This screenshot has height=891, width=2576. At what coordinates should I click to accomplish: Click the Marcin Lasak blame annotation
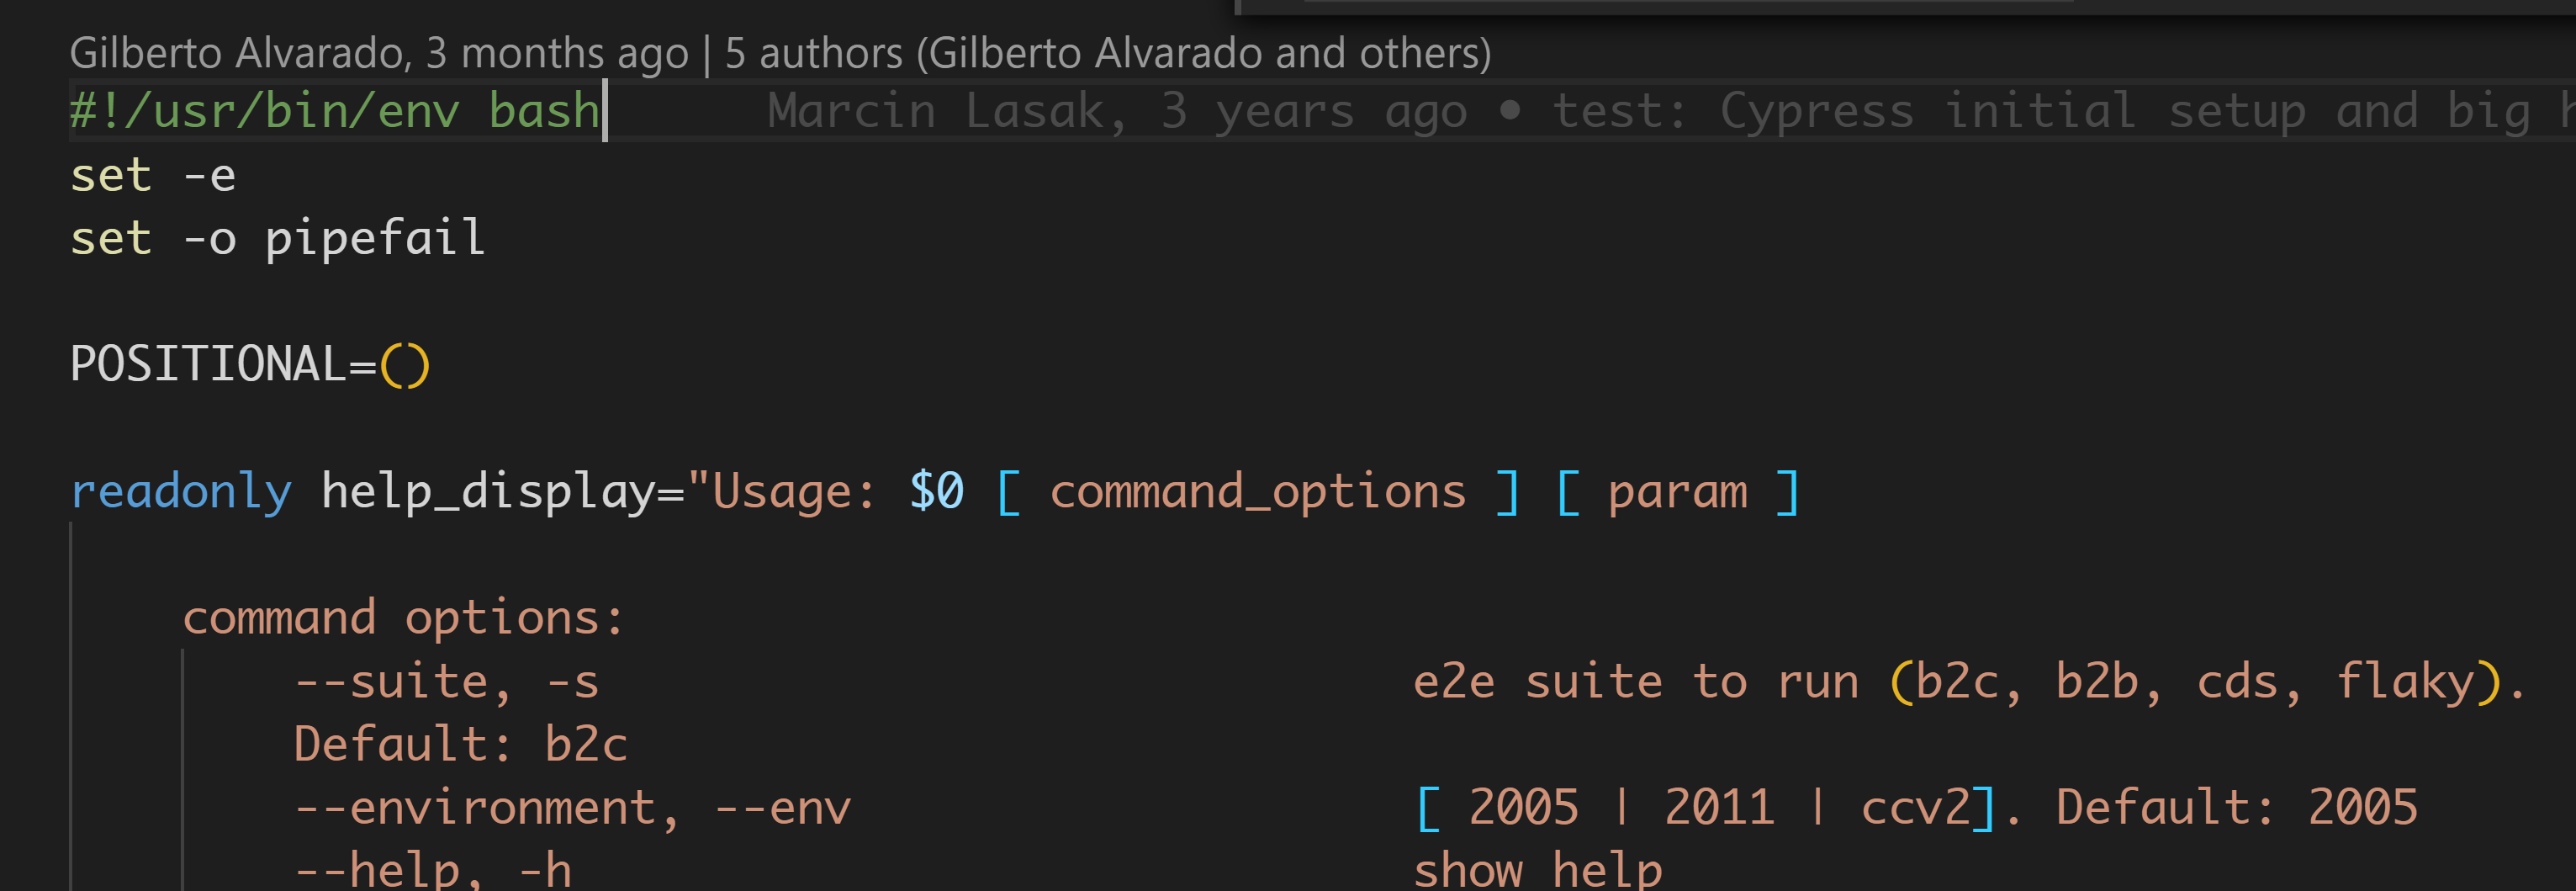[1670, 111]
